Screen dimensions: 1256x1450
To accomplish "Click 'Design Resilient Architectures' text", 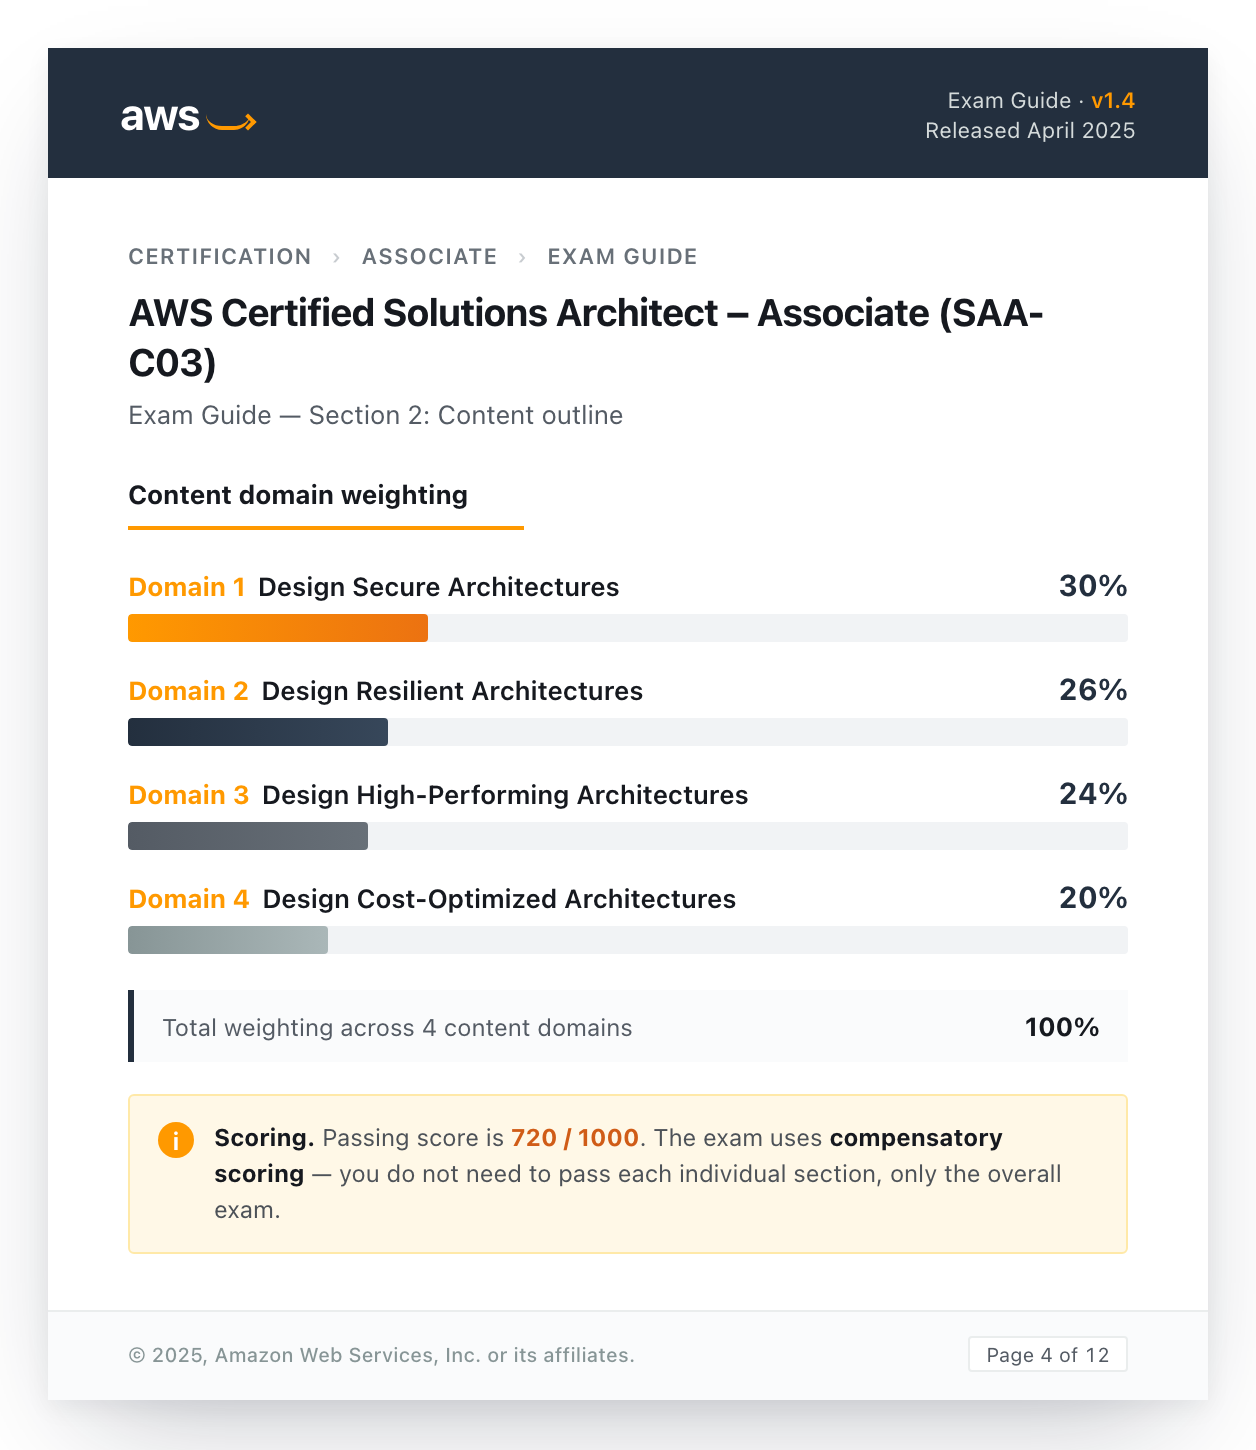I will click(452, 691).
